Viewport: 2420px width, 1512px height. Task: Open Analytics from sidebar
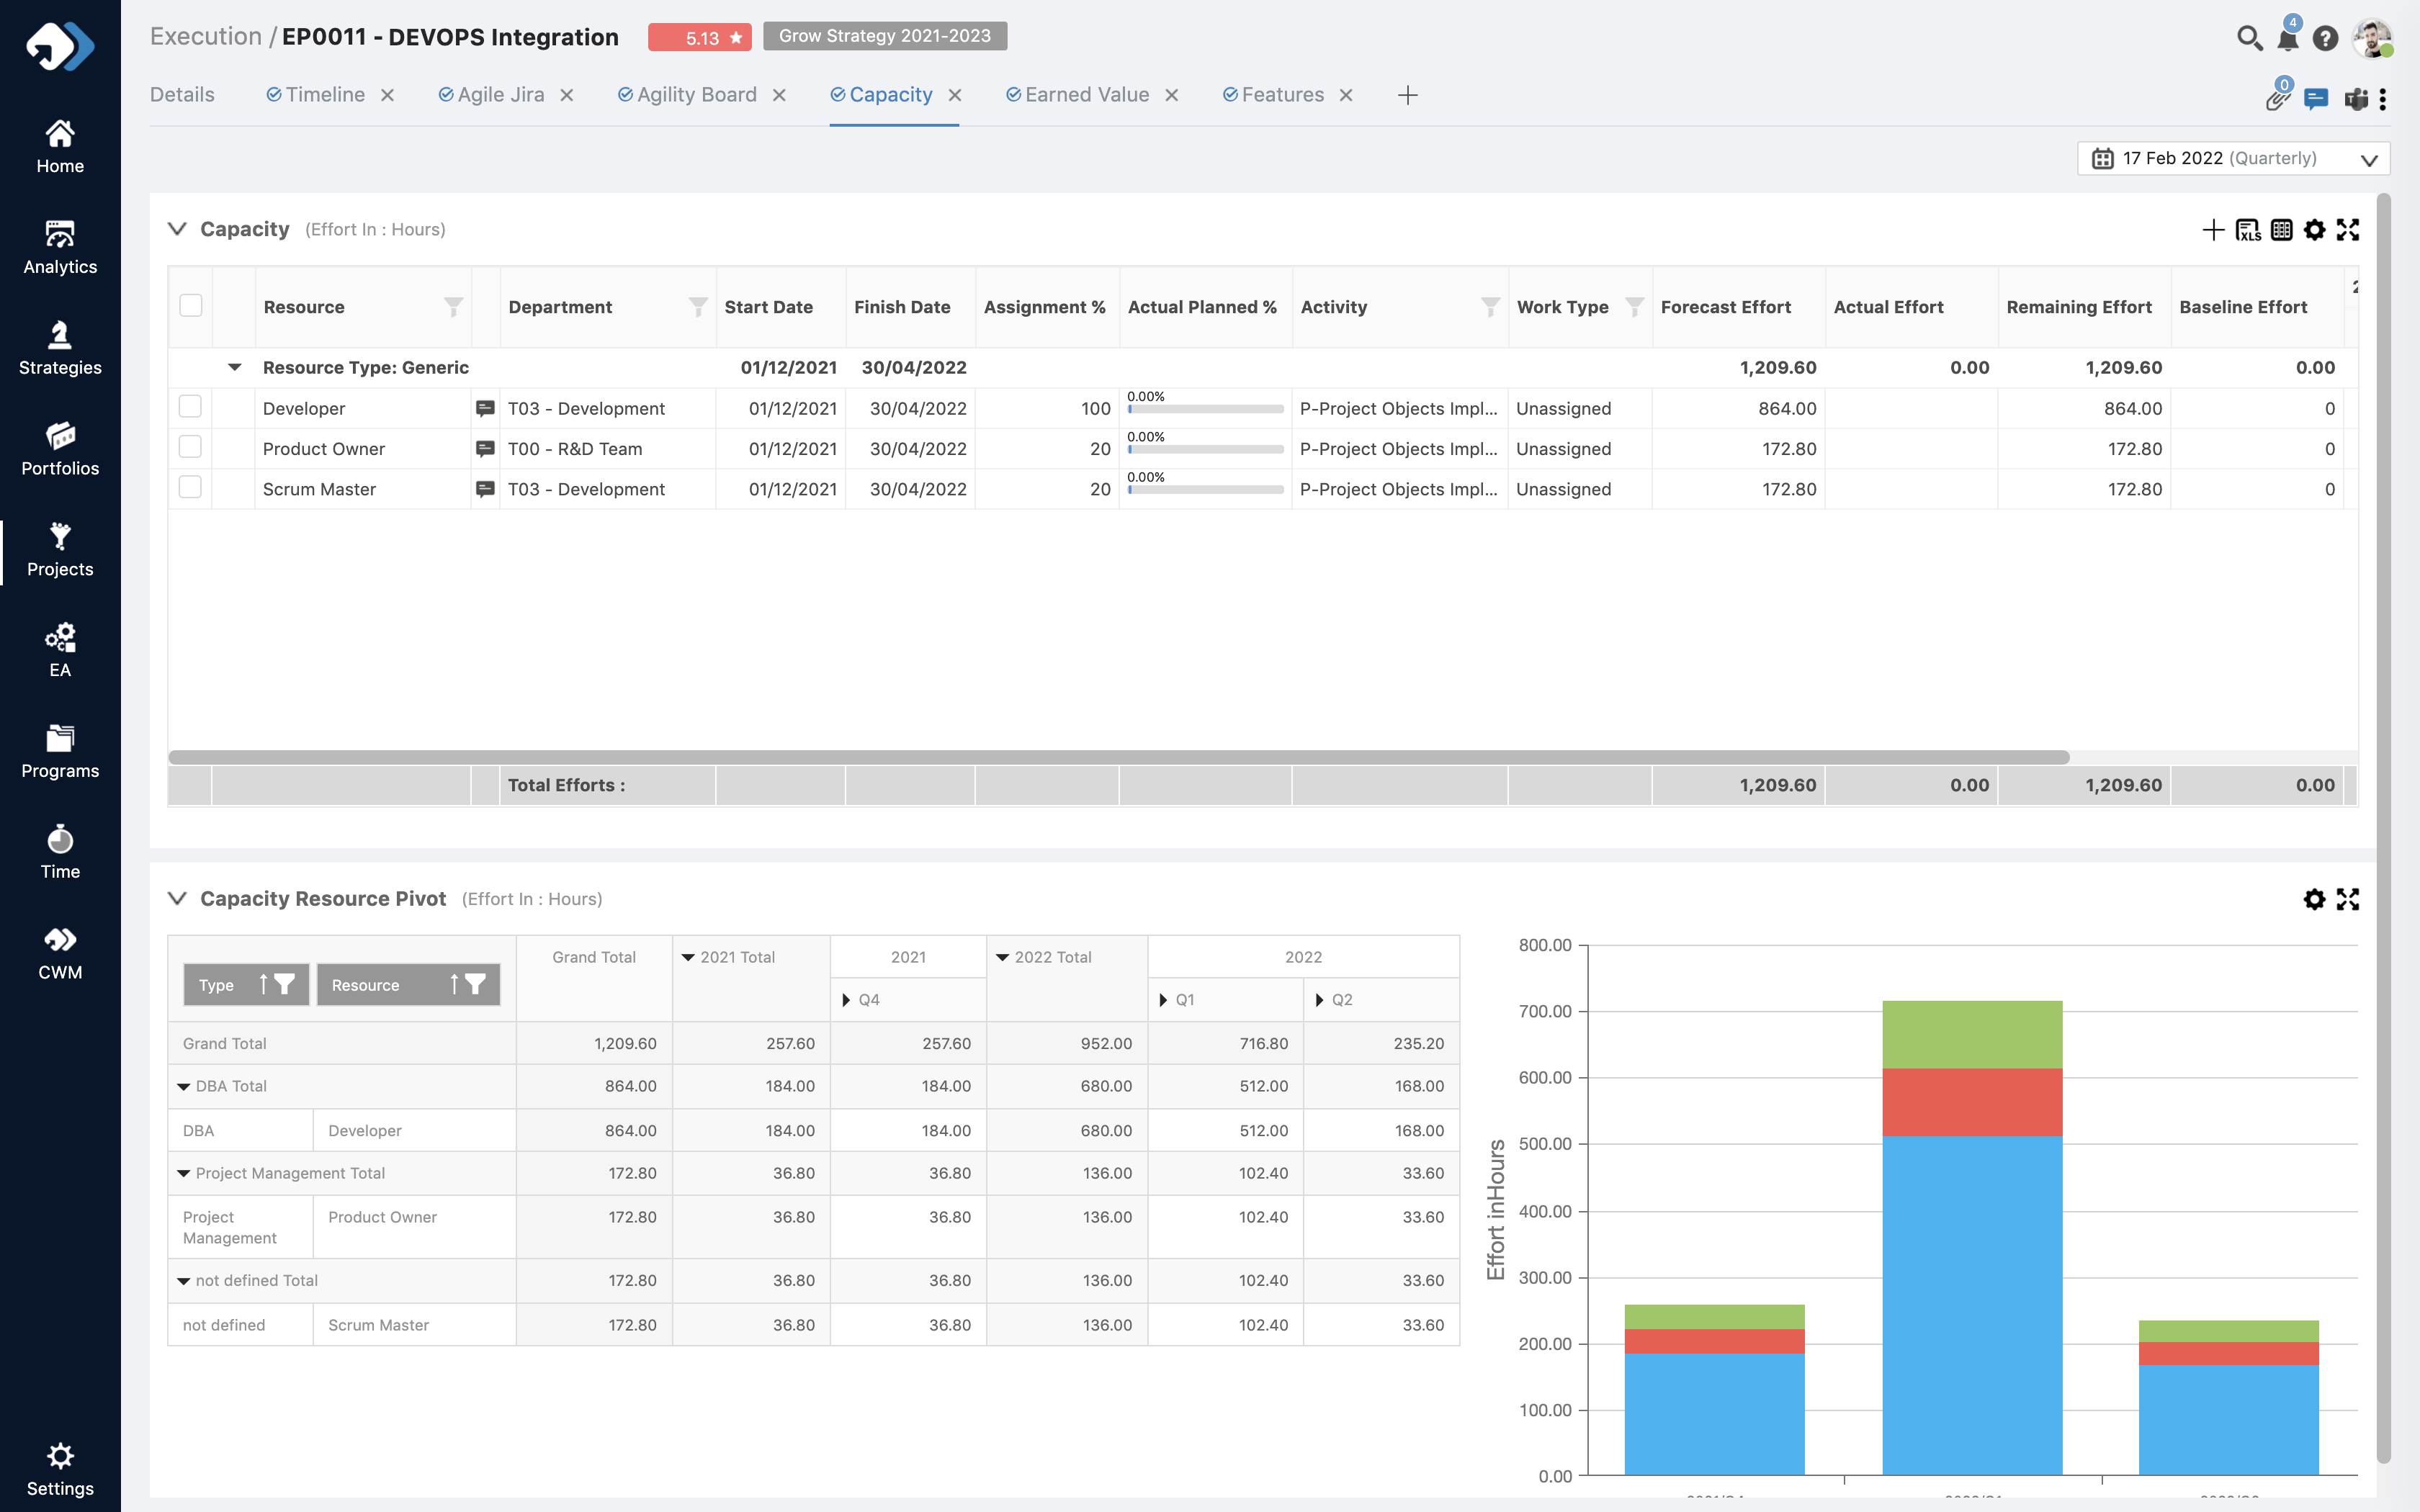[x=60, y=247]
